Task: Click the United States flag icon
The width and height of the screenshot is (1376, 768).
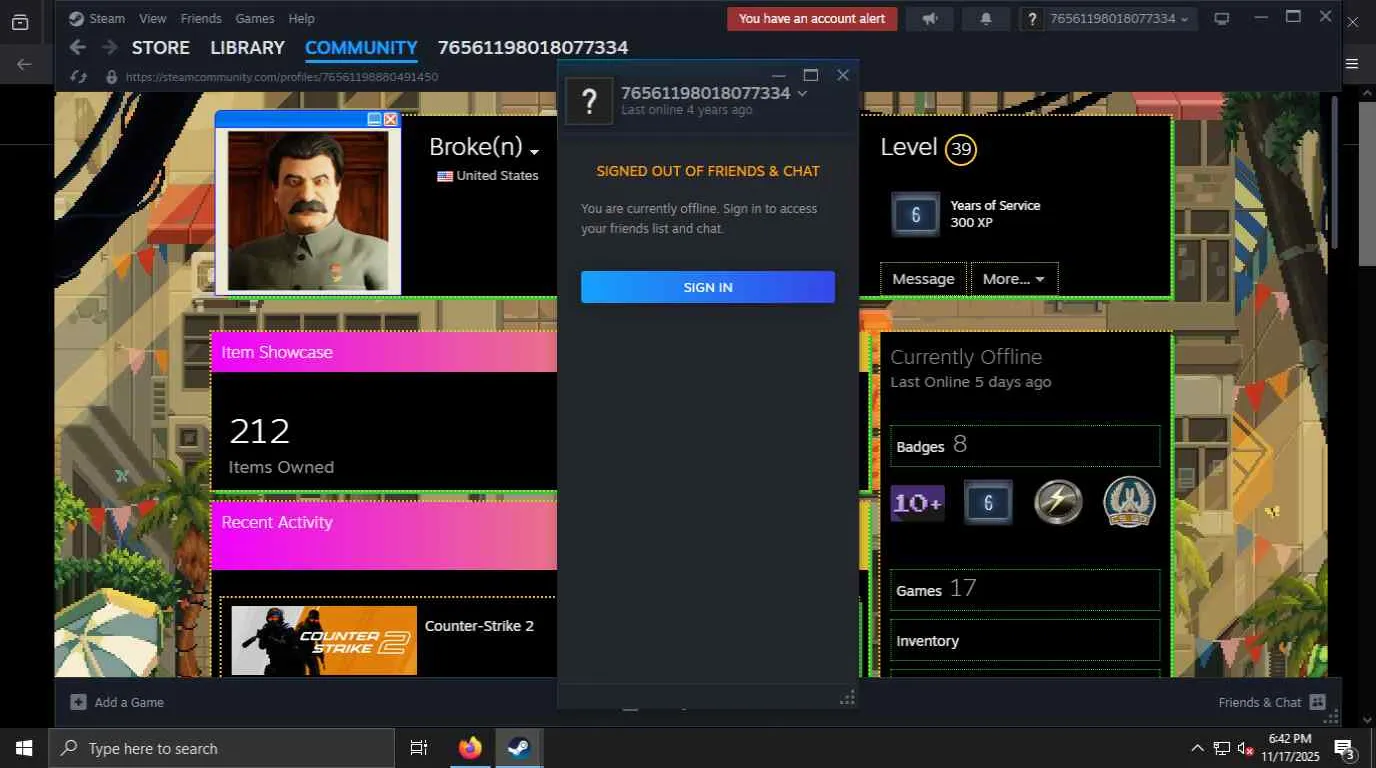Action: (x=445, y=176)
